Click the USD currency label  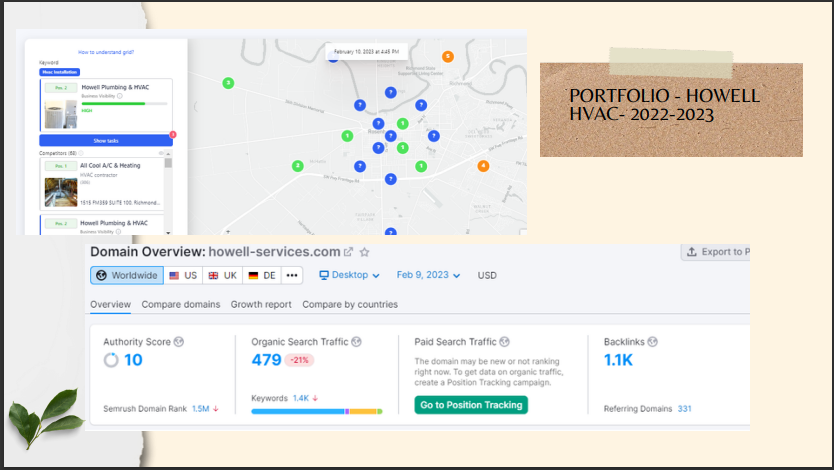[487, 275]
